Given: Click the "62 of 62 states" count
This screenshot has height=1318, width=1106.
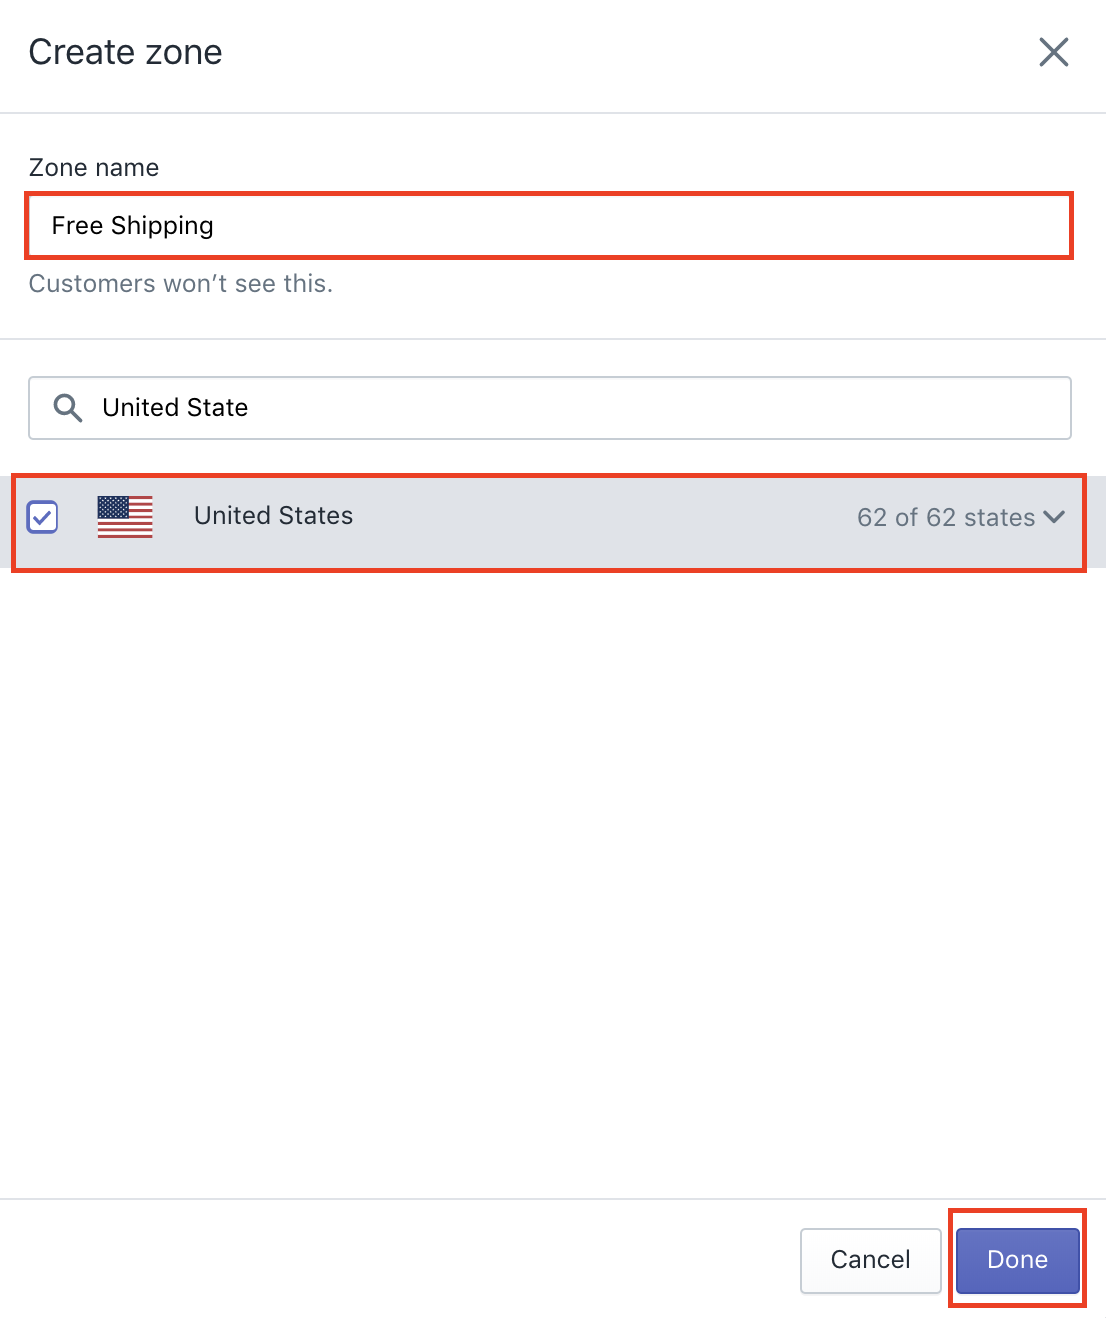Looking at the screenshot, I should click(945, 517).
